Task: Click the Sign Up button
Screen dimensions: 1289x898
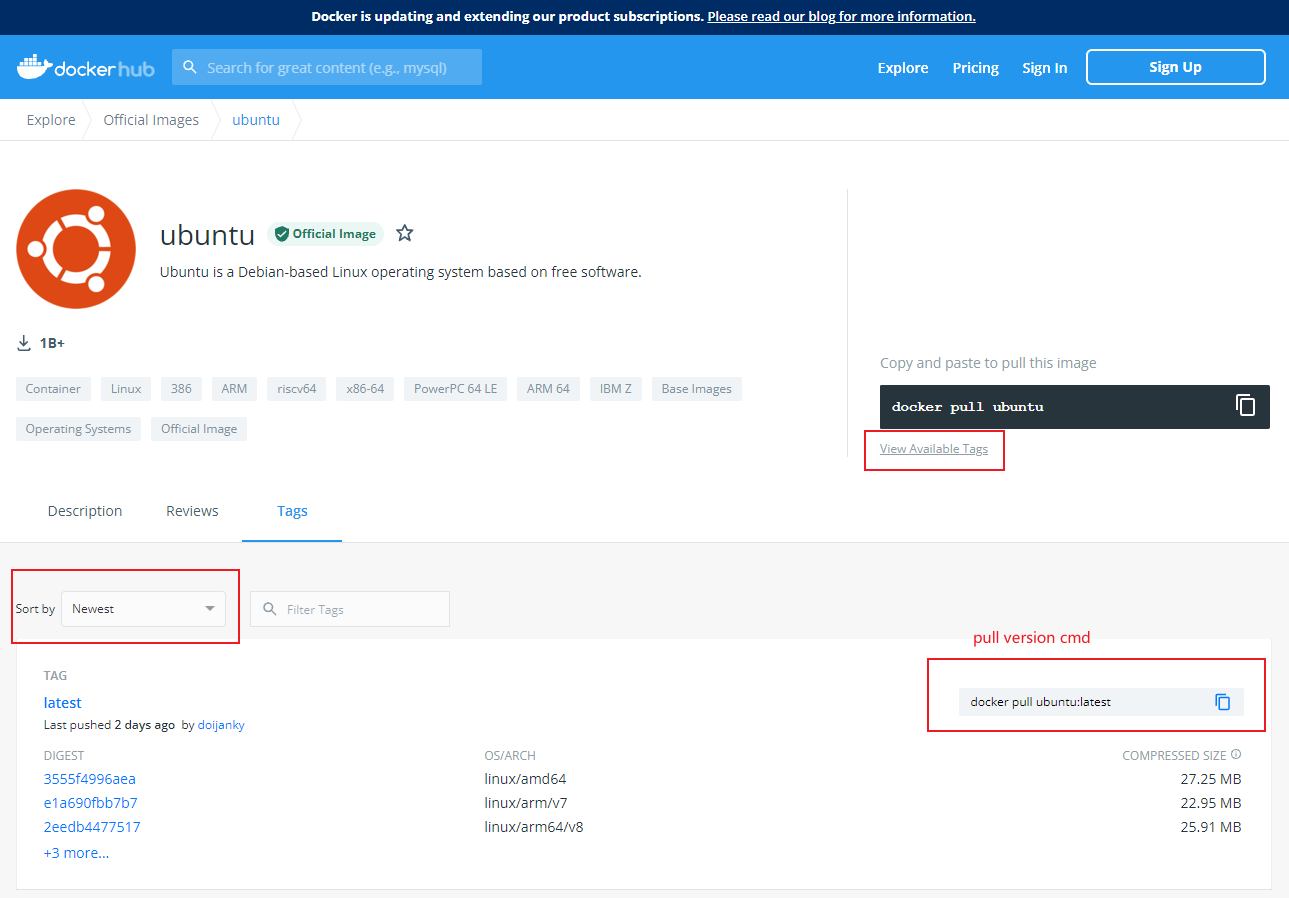Action: (x=1174, y=66)
